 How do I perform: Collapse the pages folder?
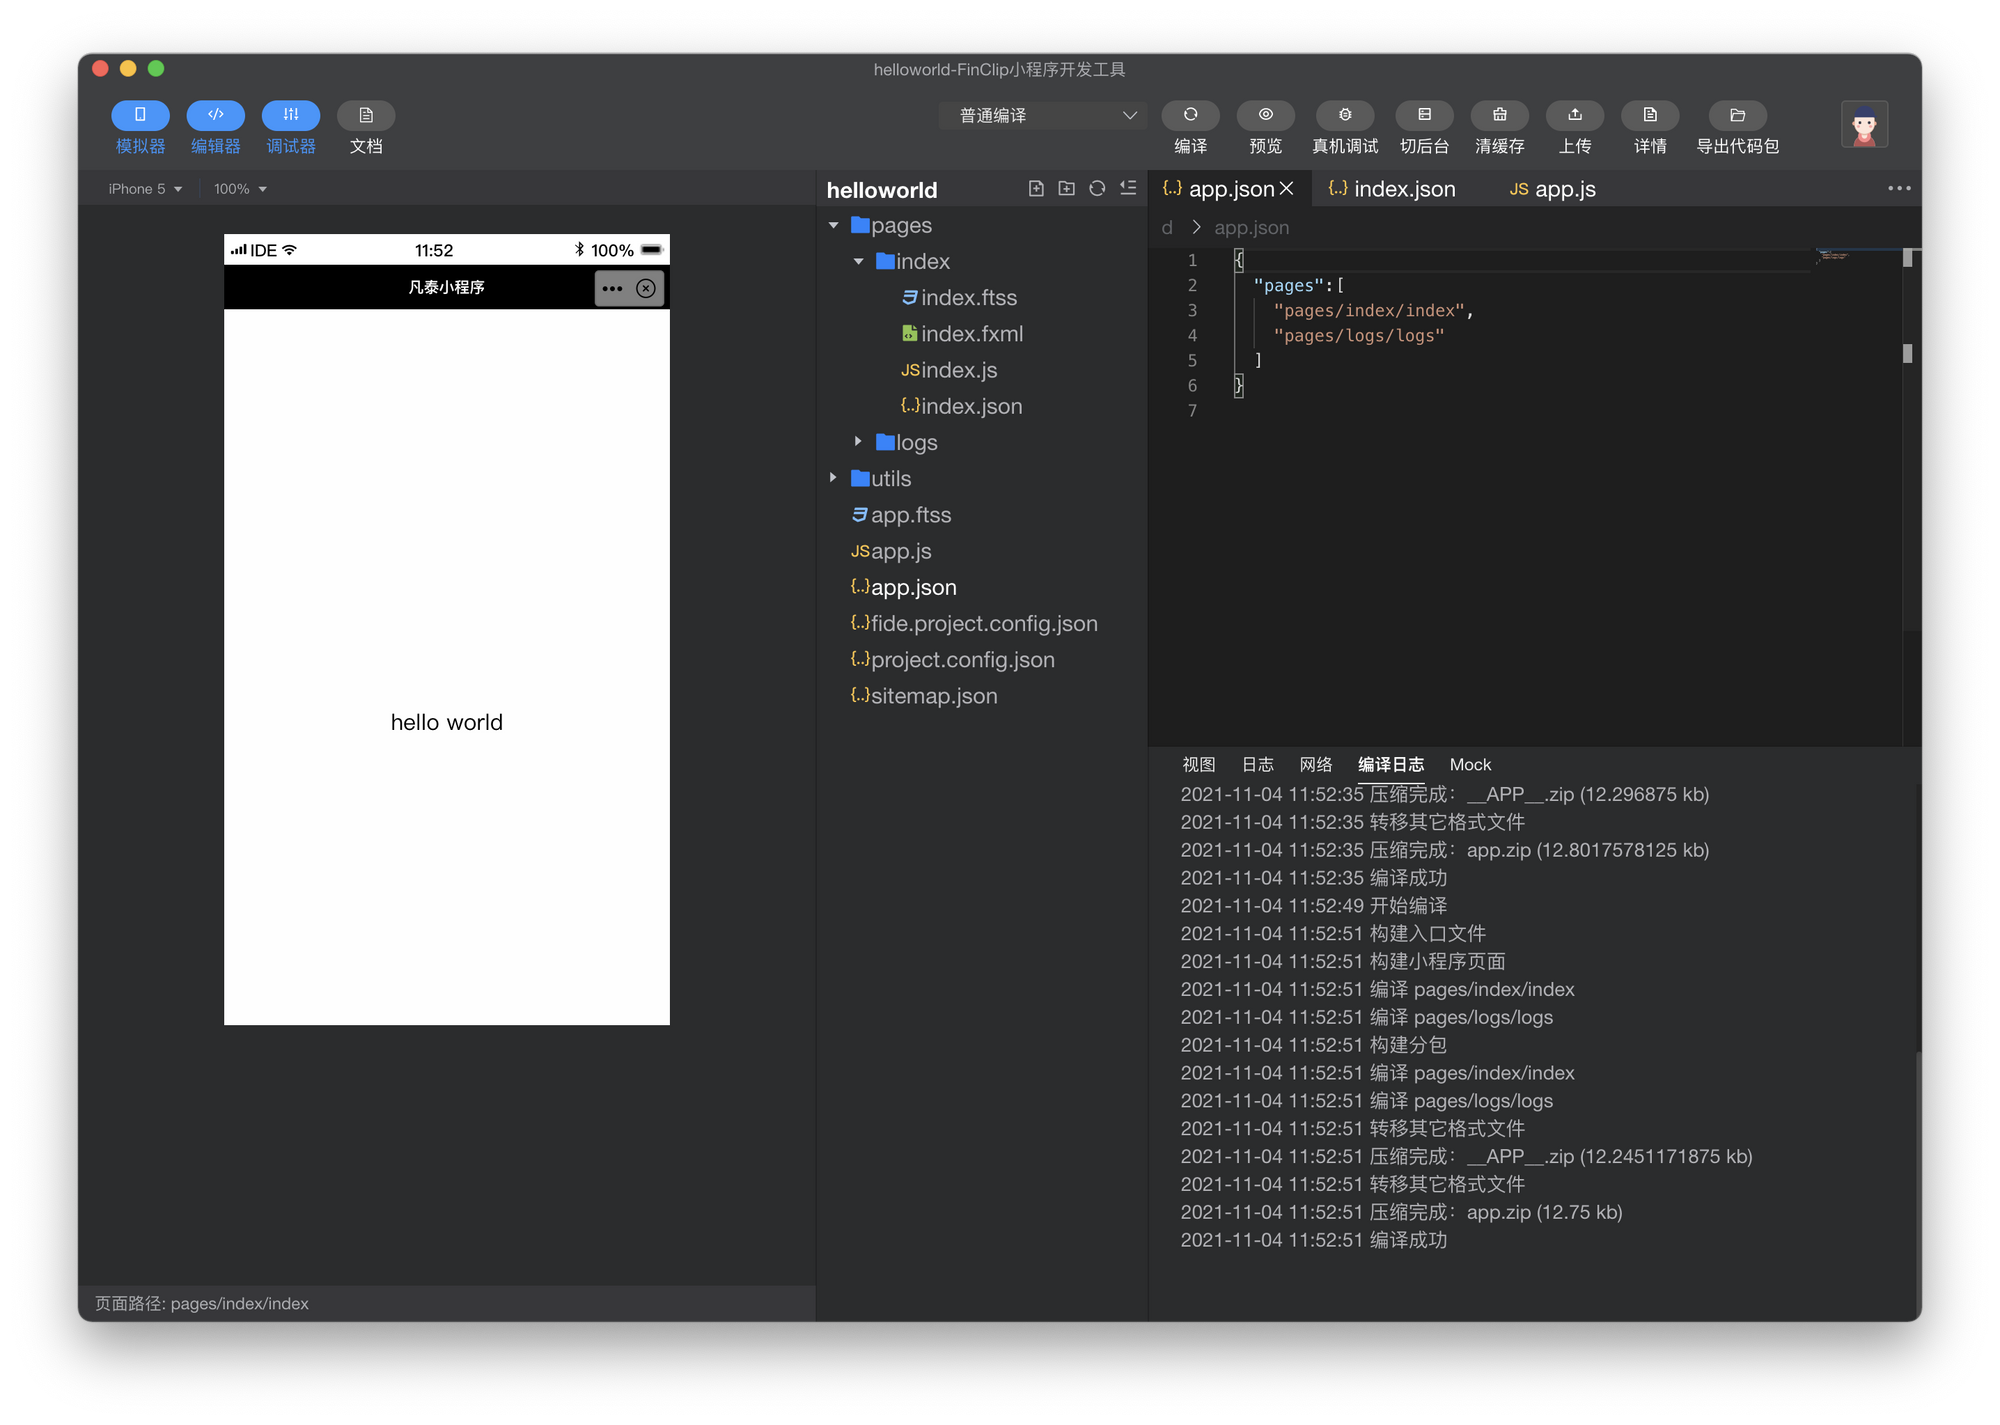(834, 226)
